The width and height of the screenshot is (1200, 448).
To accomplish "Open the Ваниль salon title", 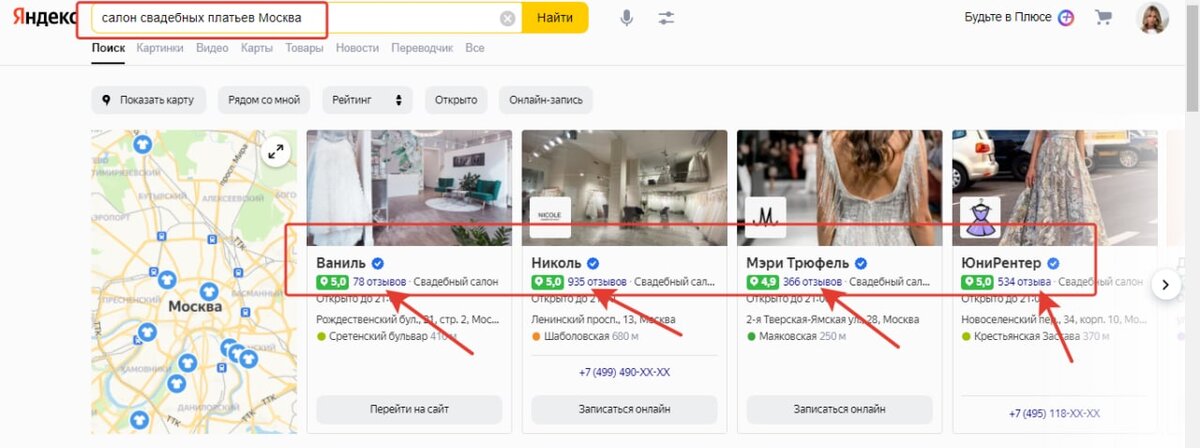I will tap(340, 263).
